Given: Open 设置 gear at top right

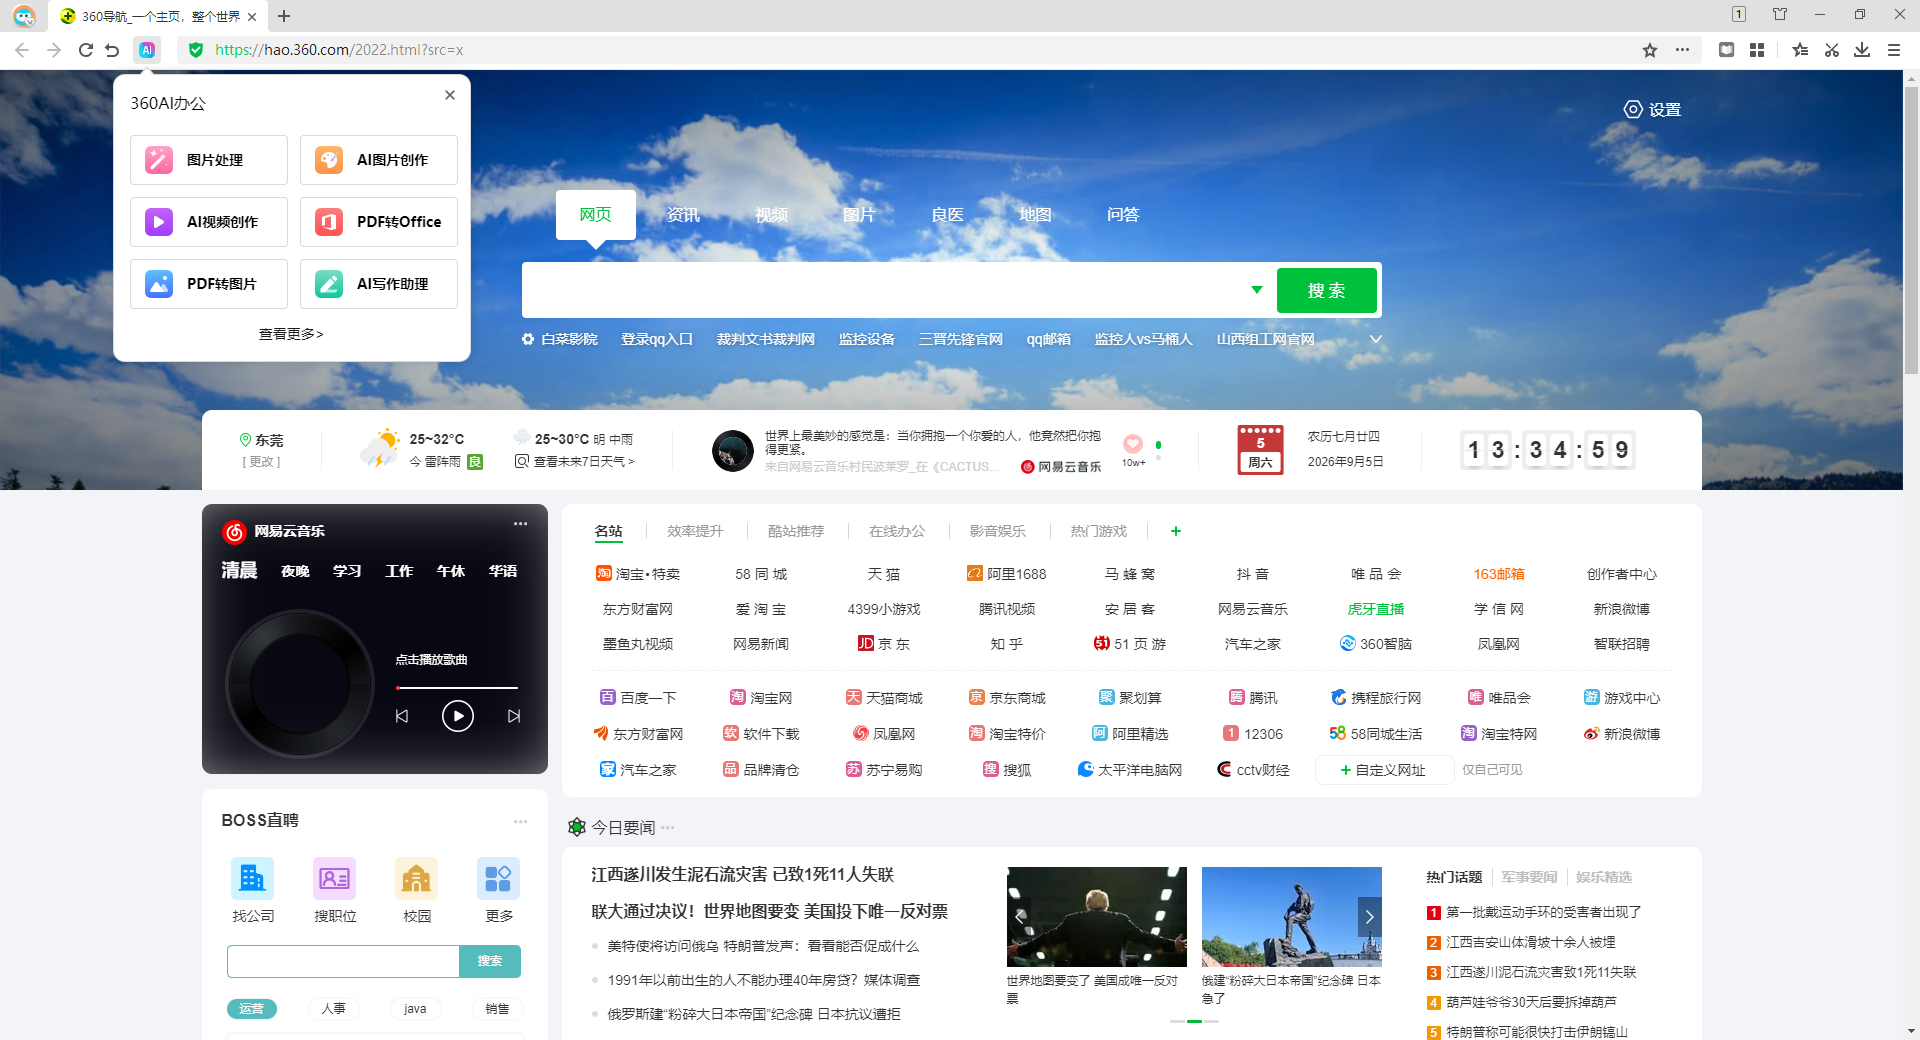Looking at the screenshot, I should click(1652, 109).
